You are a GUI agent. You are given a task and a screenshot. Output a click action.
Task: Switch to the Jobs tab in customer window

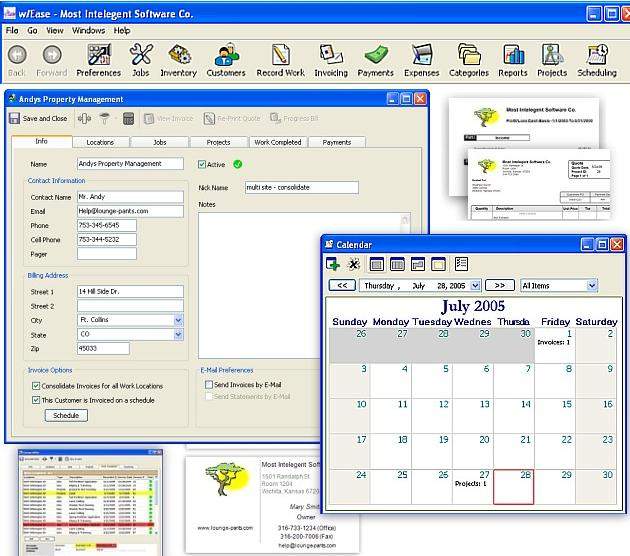pos(160,142)
